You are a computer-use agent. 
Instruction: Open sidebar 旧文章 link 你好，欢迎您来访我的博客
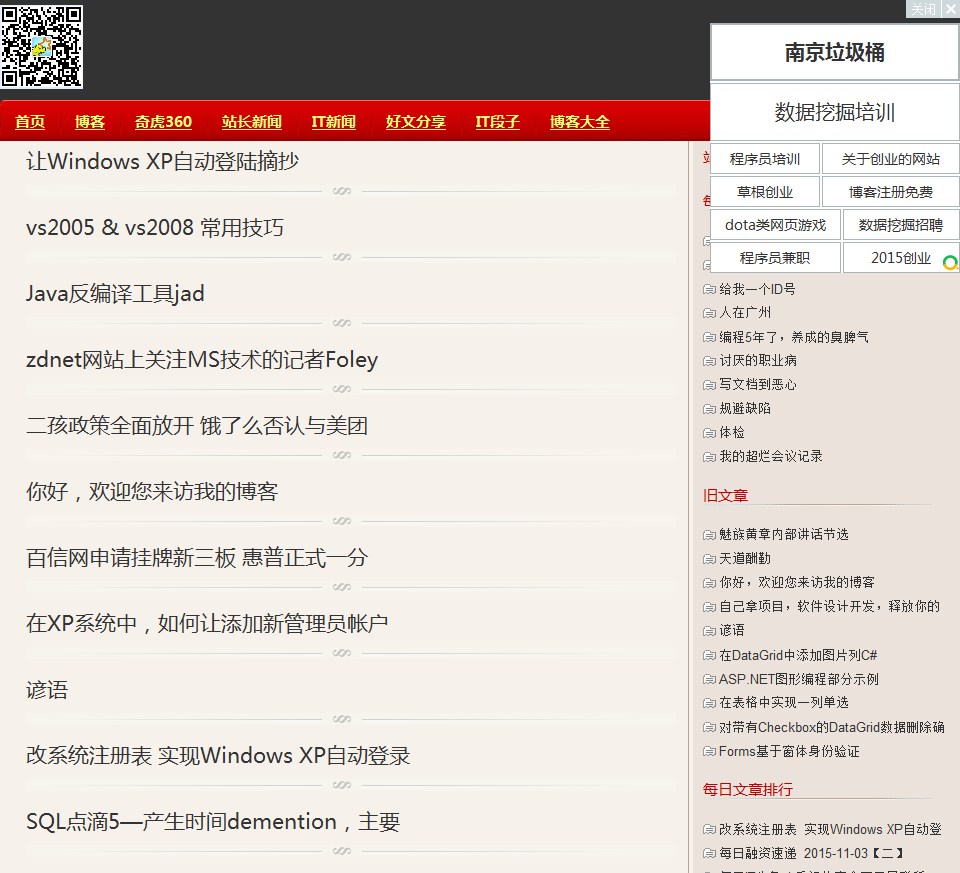point(797,582)
